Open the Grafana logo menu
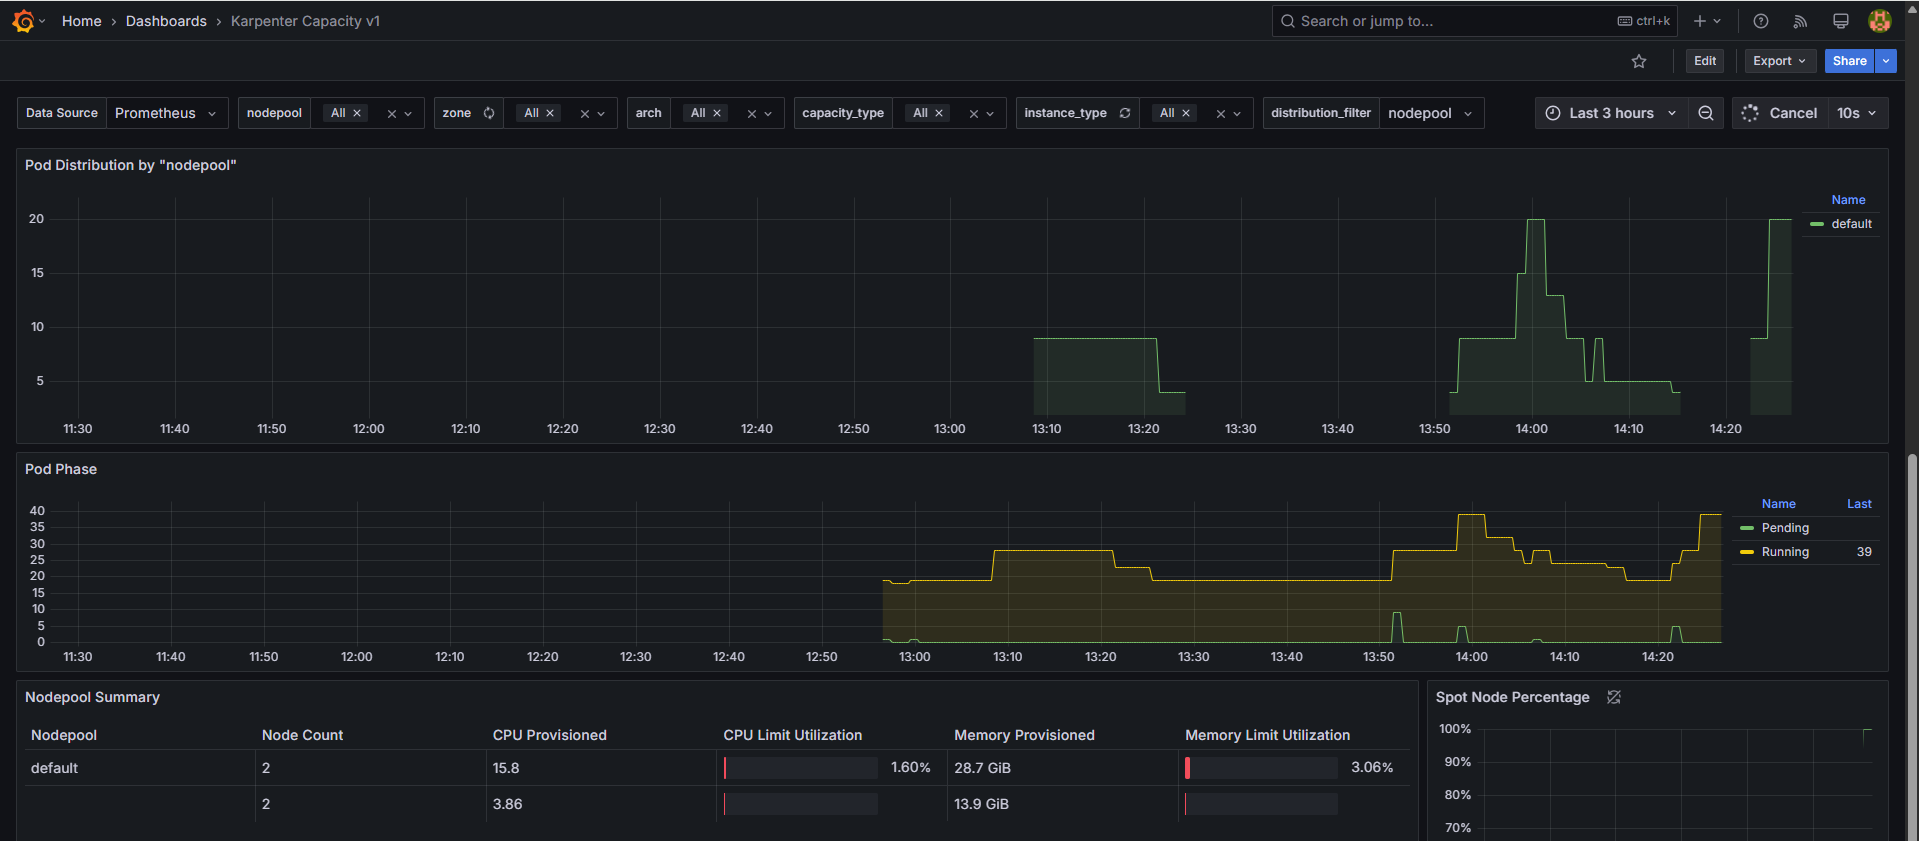The width and height of the screenshot is (1919, 841). 24,21
